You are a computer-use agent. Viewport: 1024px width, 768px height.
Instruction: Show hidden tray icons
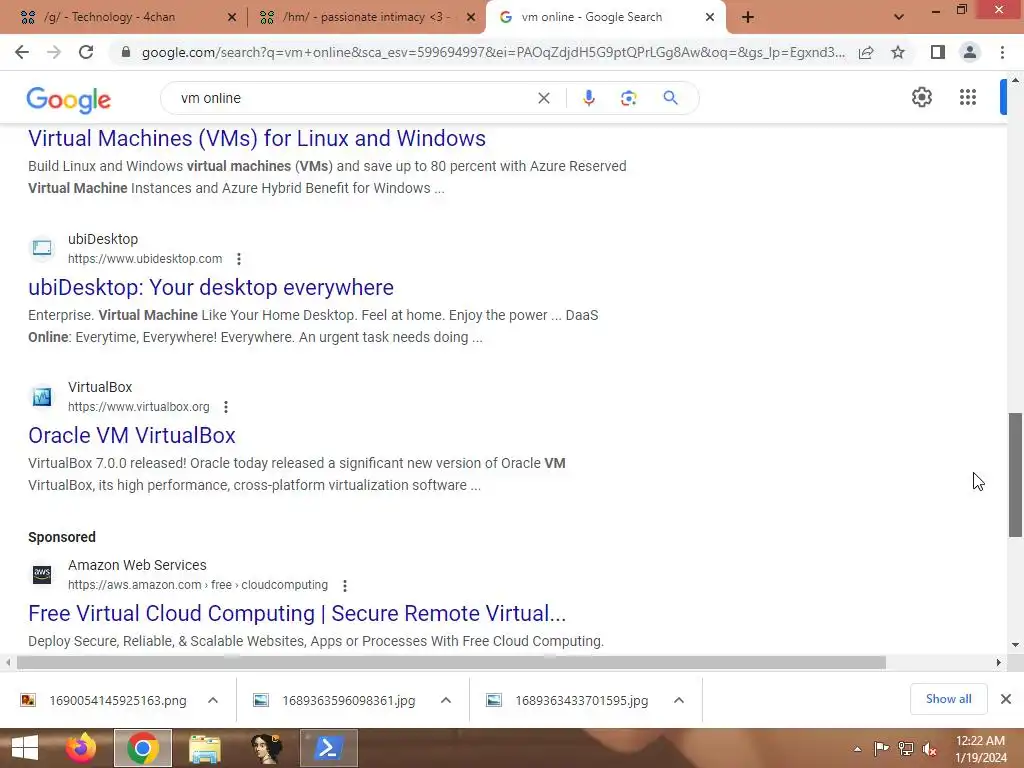click(857, 749)
